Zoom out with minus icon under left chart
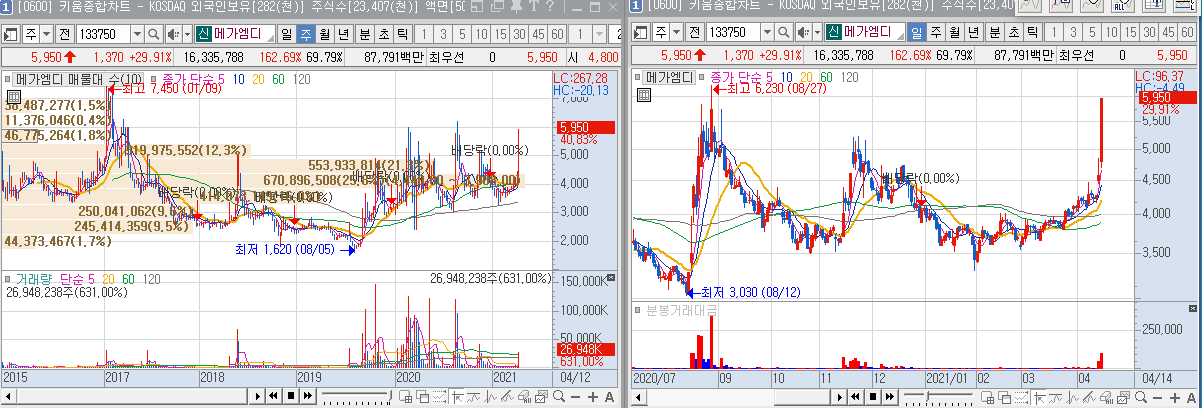 576,396
